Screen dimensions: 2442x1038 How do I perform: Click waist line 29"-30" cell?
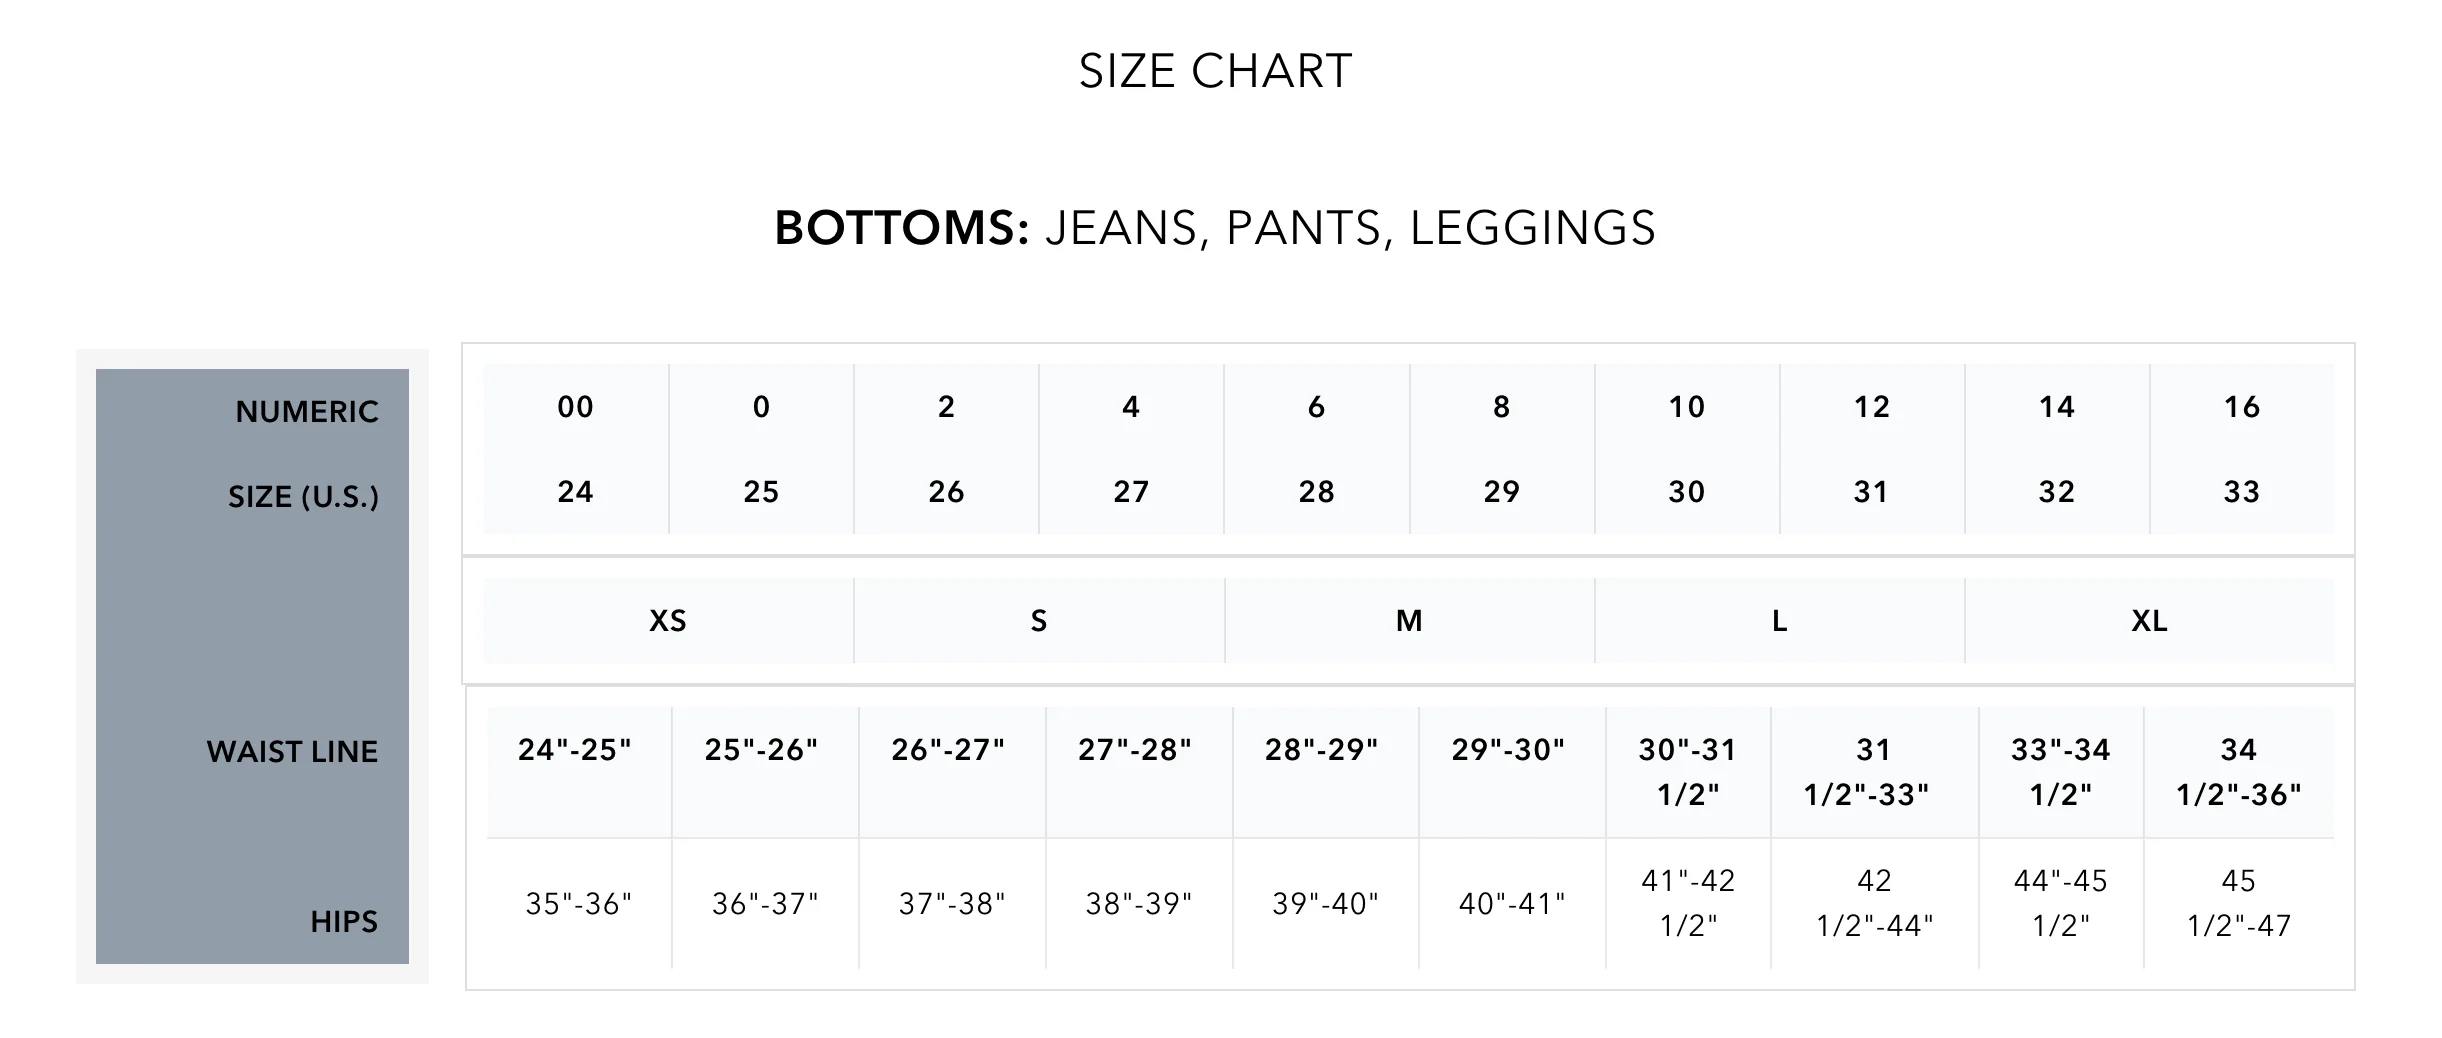[1508, 750]
